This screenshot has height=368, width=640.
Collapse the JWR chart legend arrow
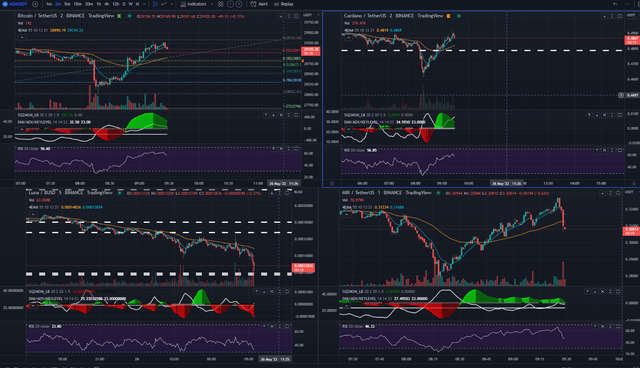pos(346,214)
